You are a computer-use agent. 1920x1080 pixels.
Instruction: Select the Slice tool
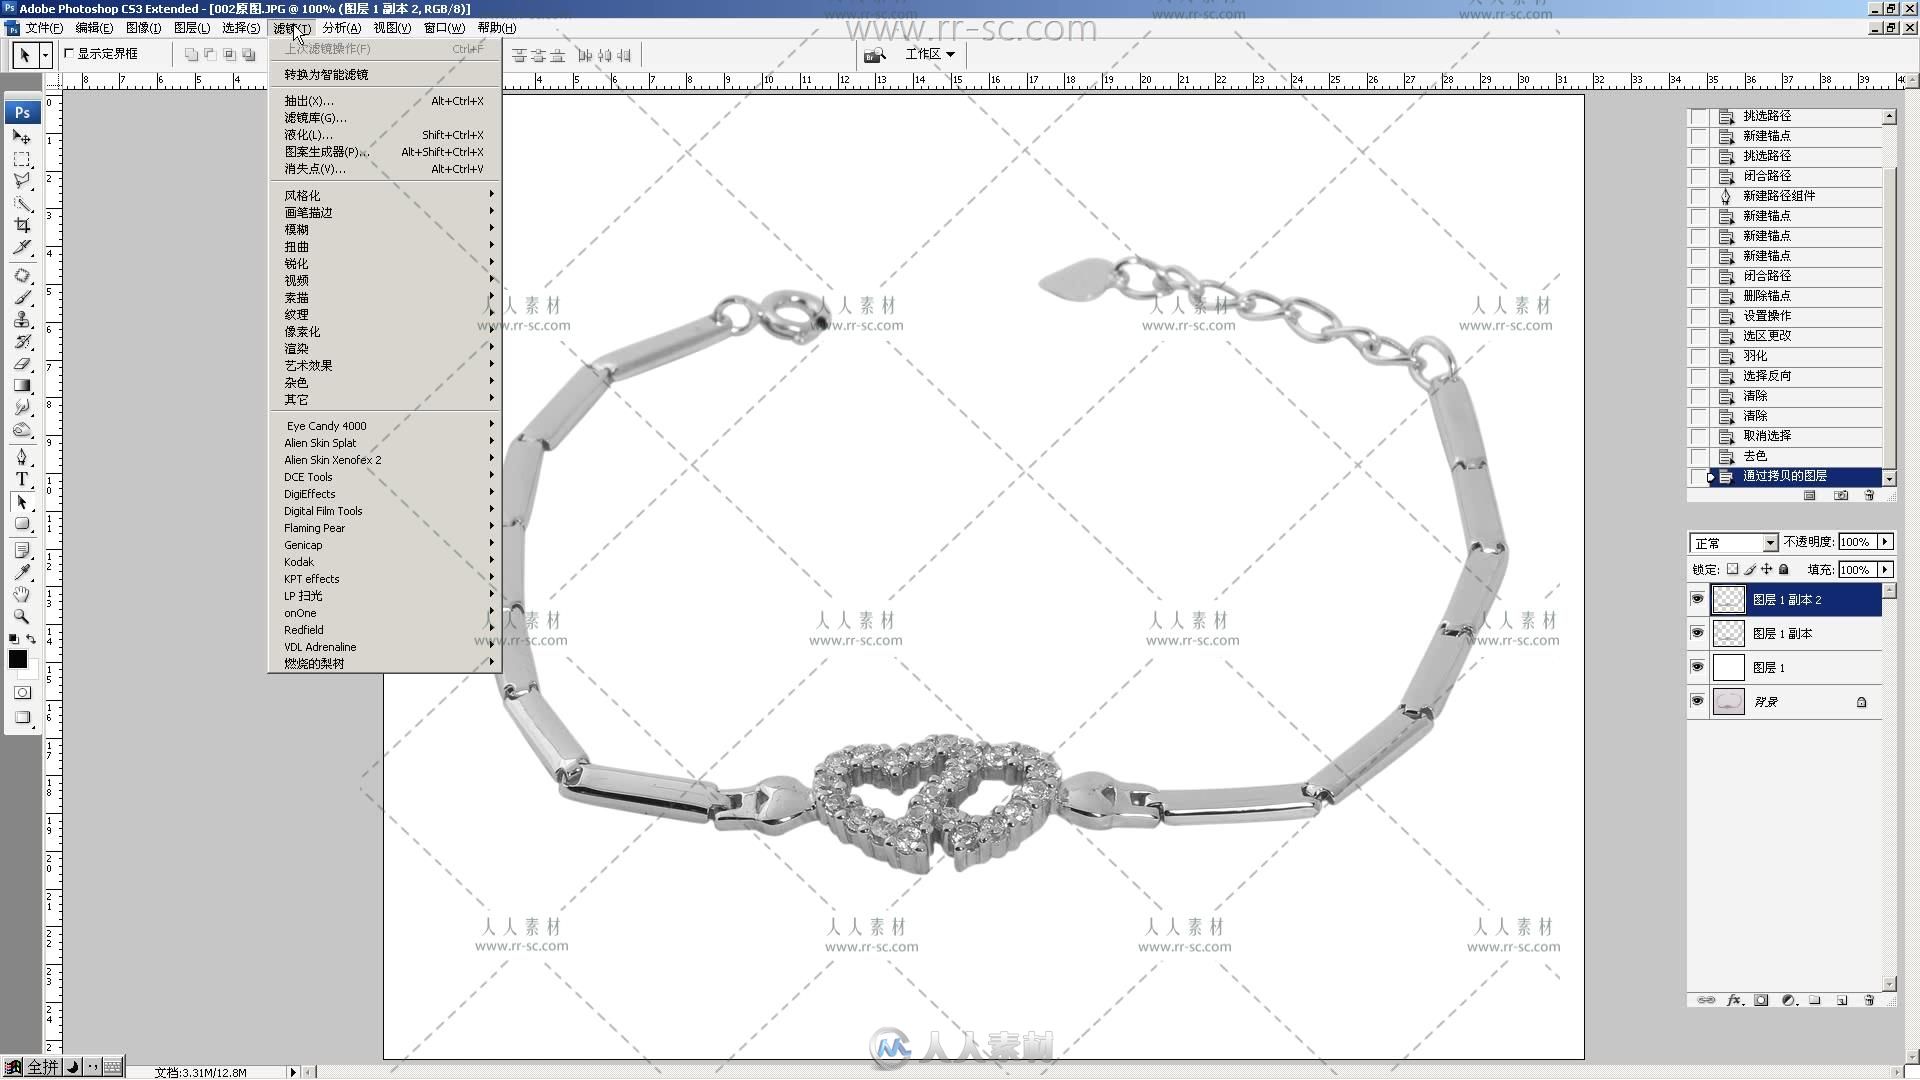[x=22, y=247]
